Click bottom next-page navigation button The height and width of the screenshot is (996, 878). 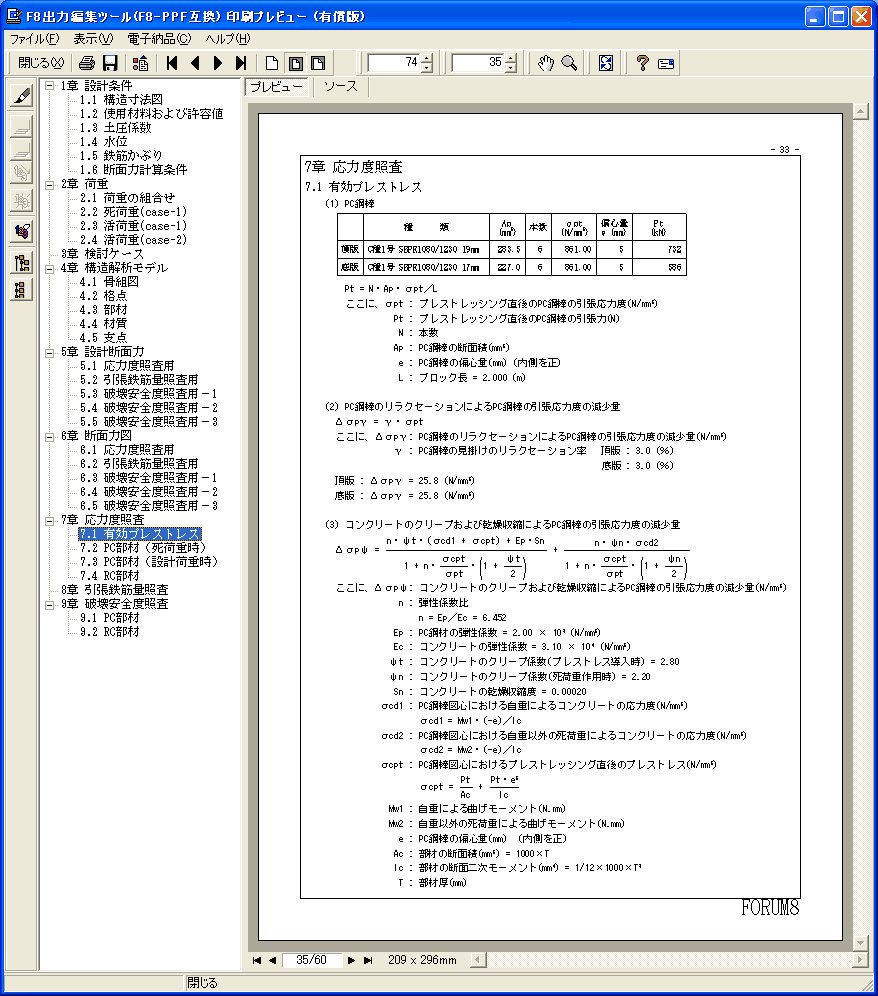tap(351, 960)
